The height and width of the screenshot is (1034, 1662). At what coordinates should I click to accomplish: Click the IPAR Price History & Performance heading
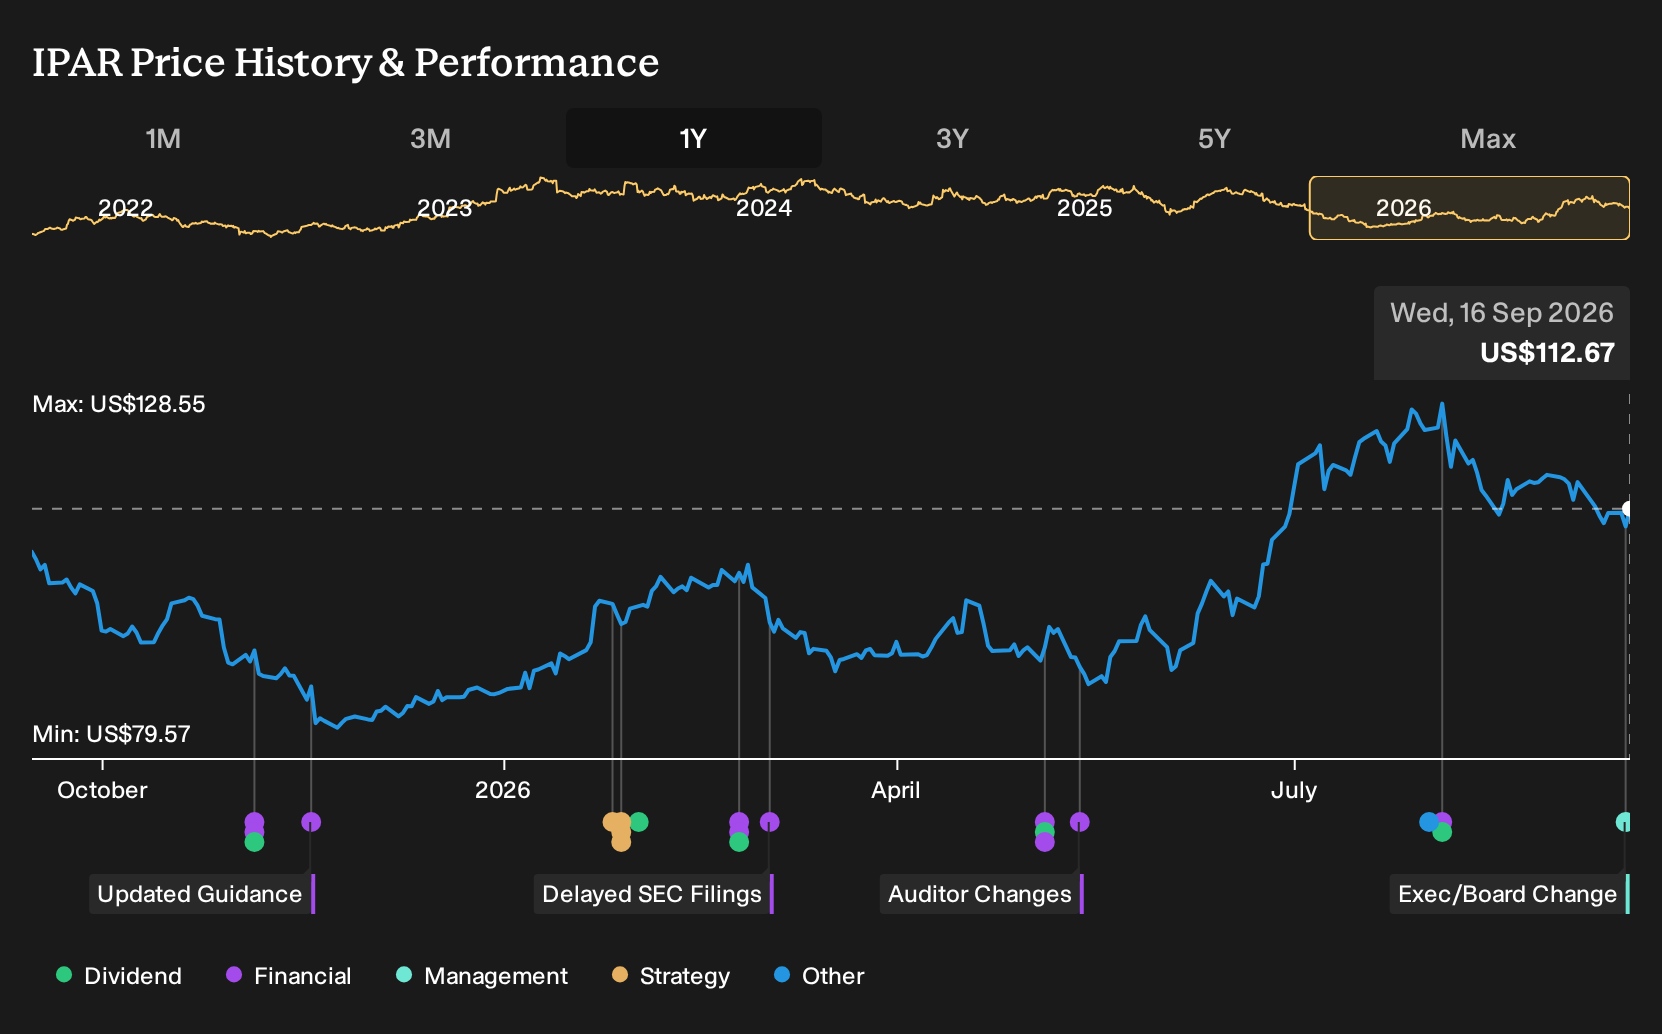click(x=346, y=62)
